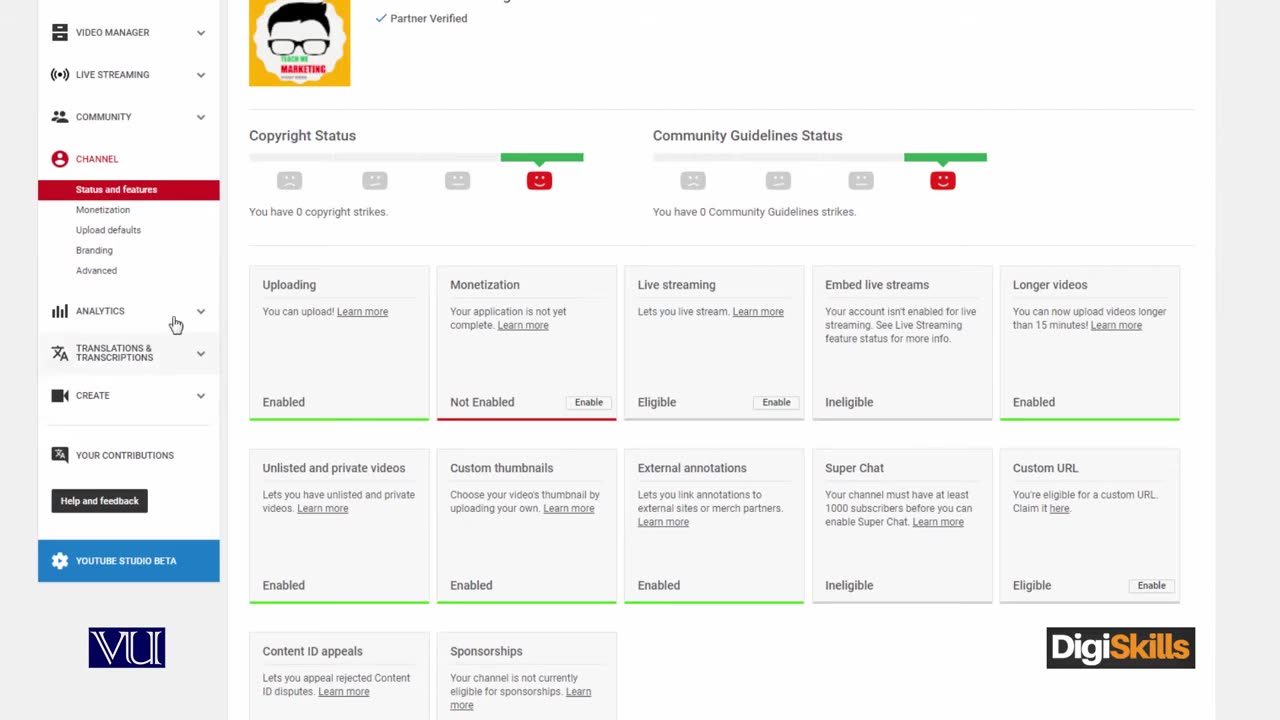Click the Copyright Status green progress bar
The height and width of the screenshot is (720, 1280).
click(542, 157)
